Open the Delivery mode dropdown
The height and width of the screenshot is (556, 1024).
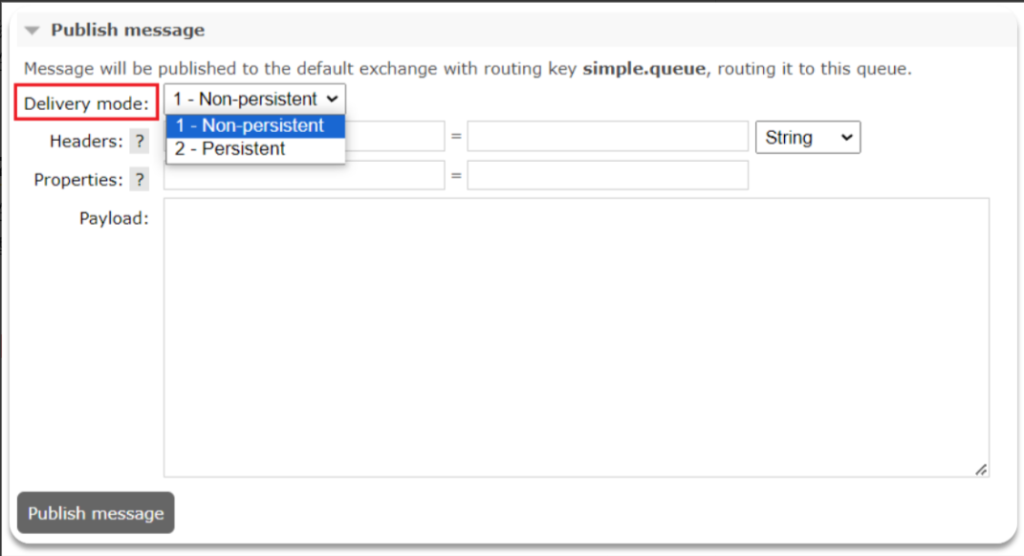(x=255, y=99)
